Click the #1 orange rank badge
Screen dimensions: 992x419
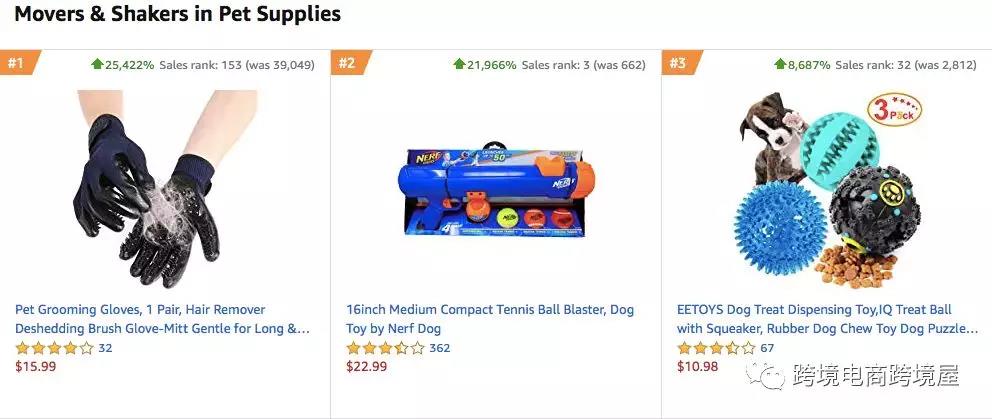[x=17, y=64]
